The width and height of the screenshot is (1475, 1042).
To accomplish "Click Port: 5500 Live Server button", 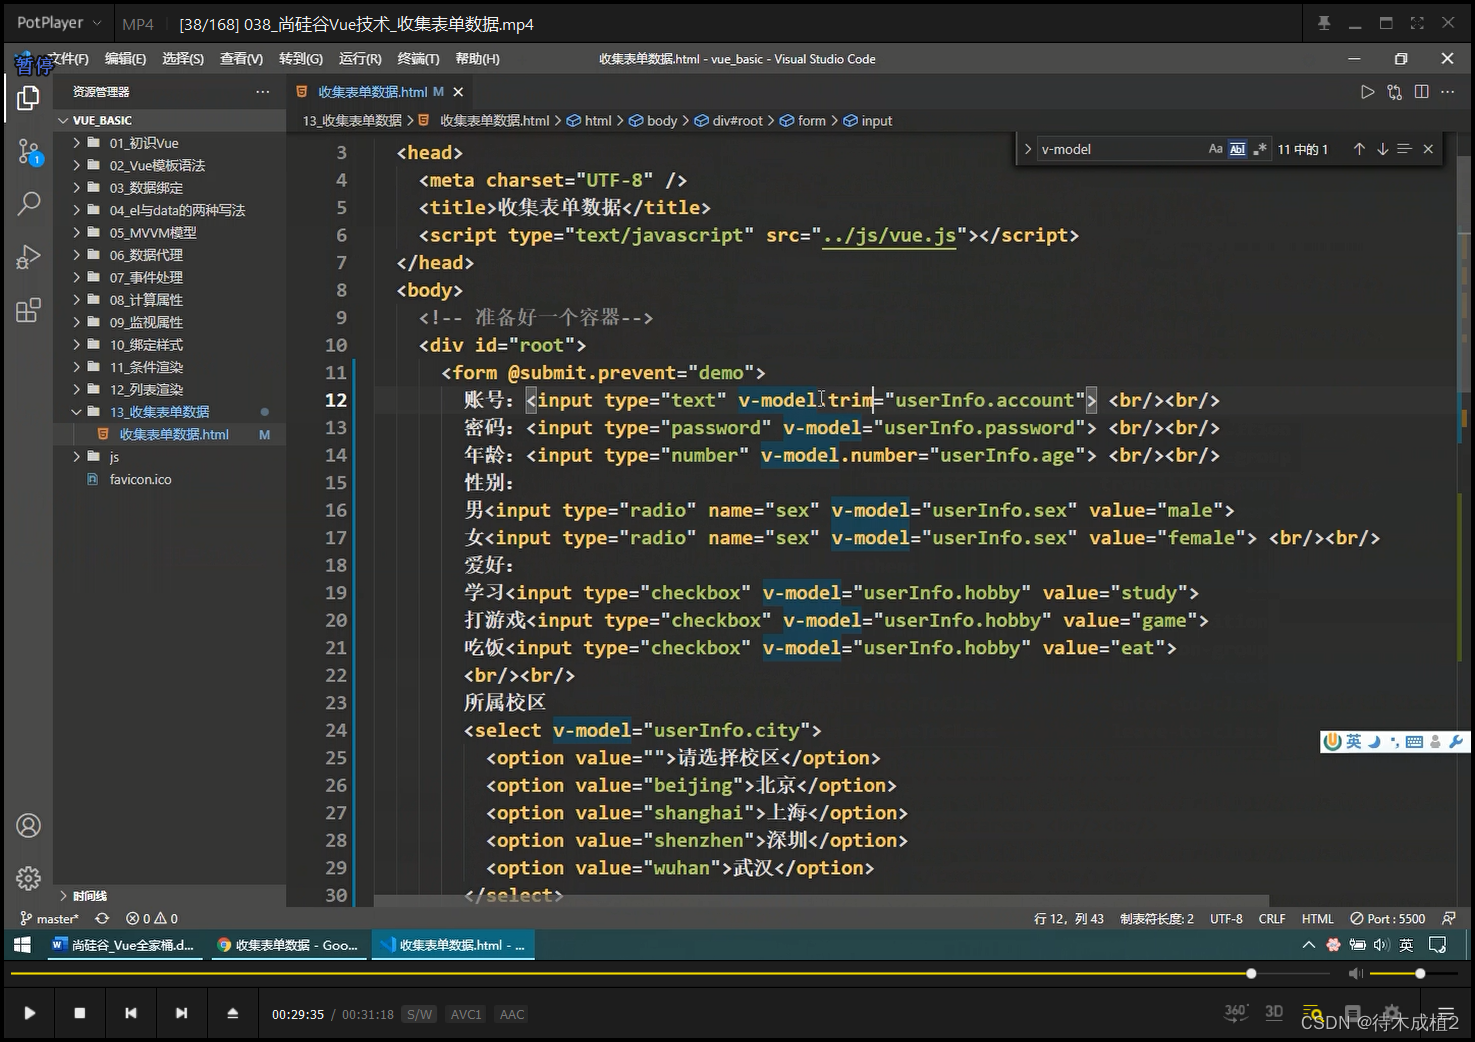I will point(1387,918).
